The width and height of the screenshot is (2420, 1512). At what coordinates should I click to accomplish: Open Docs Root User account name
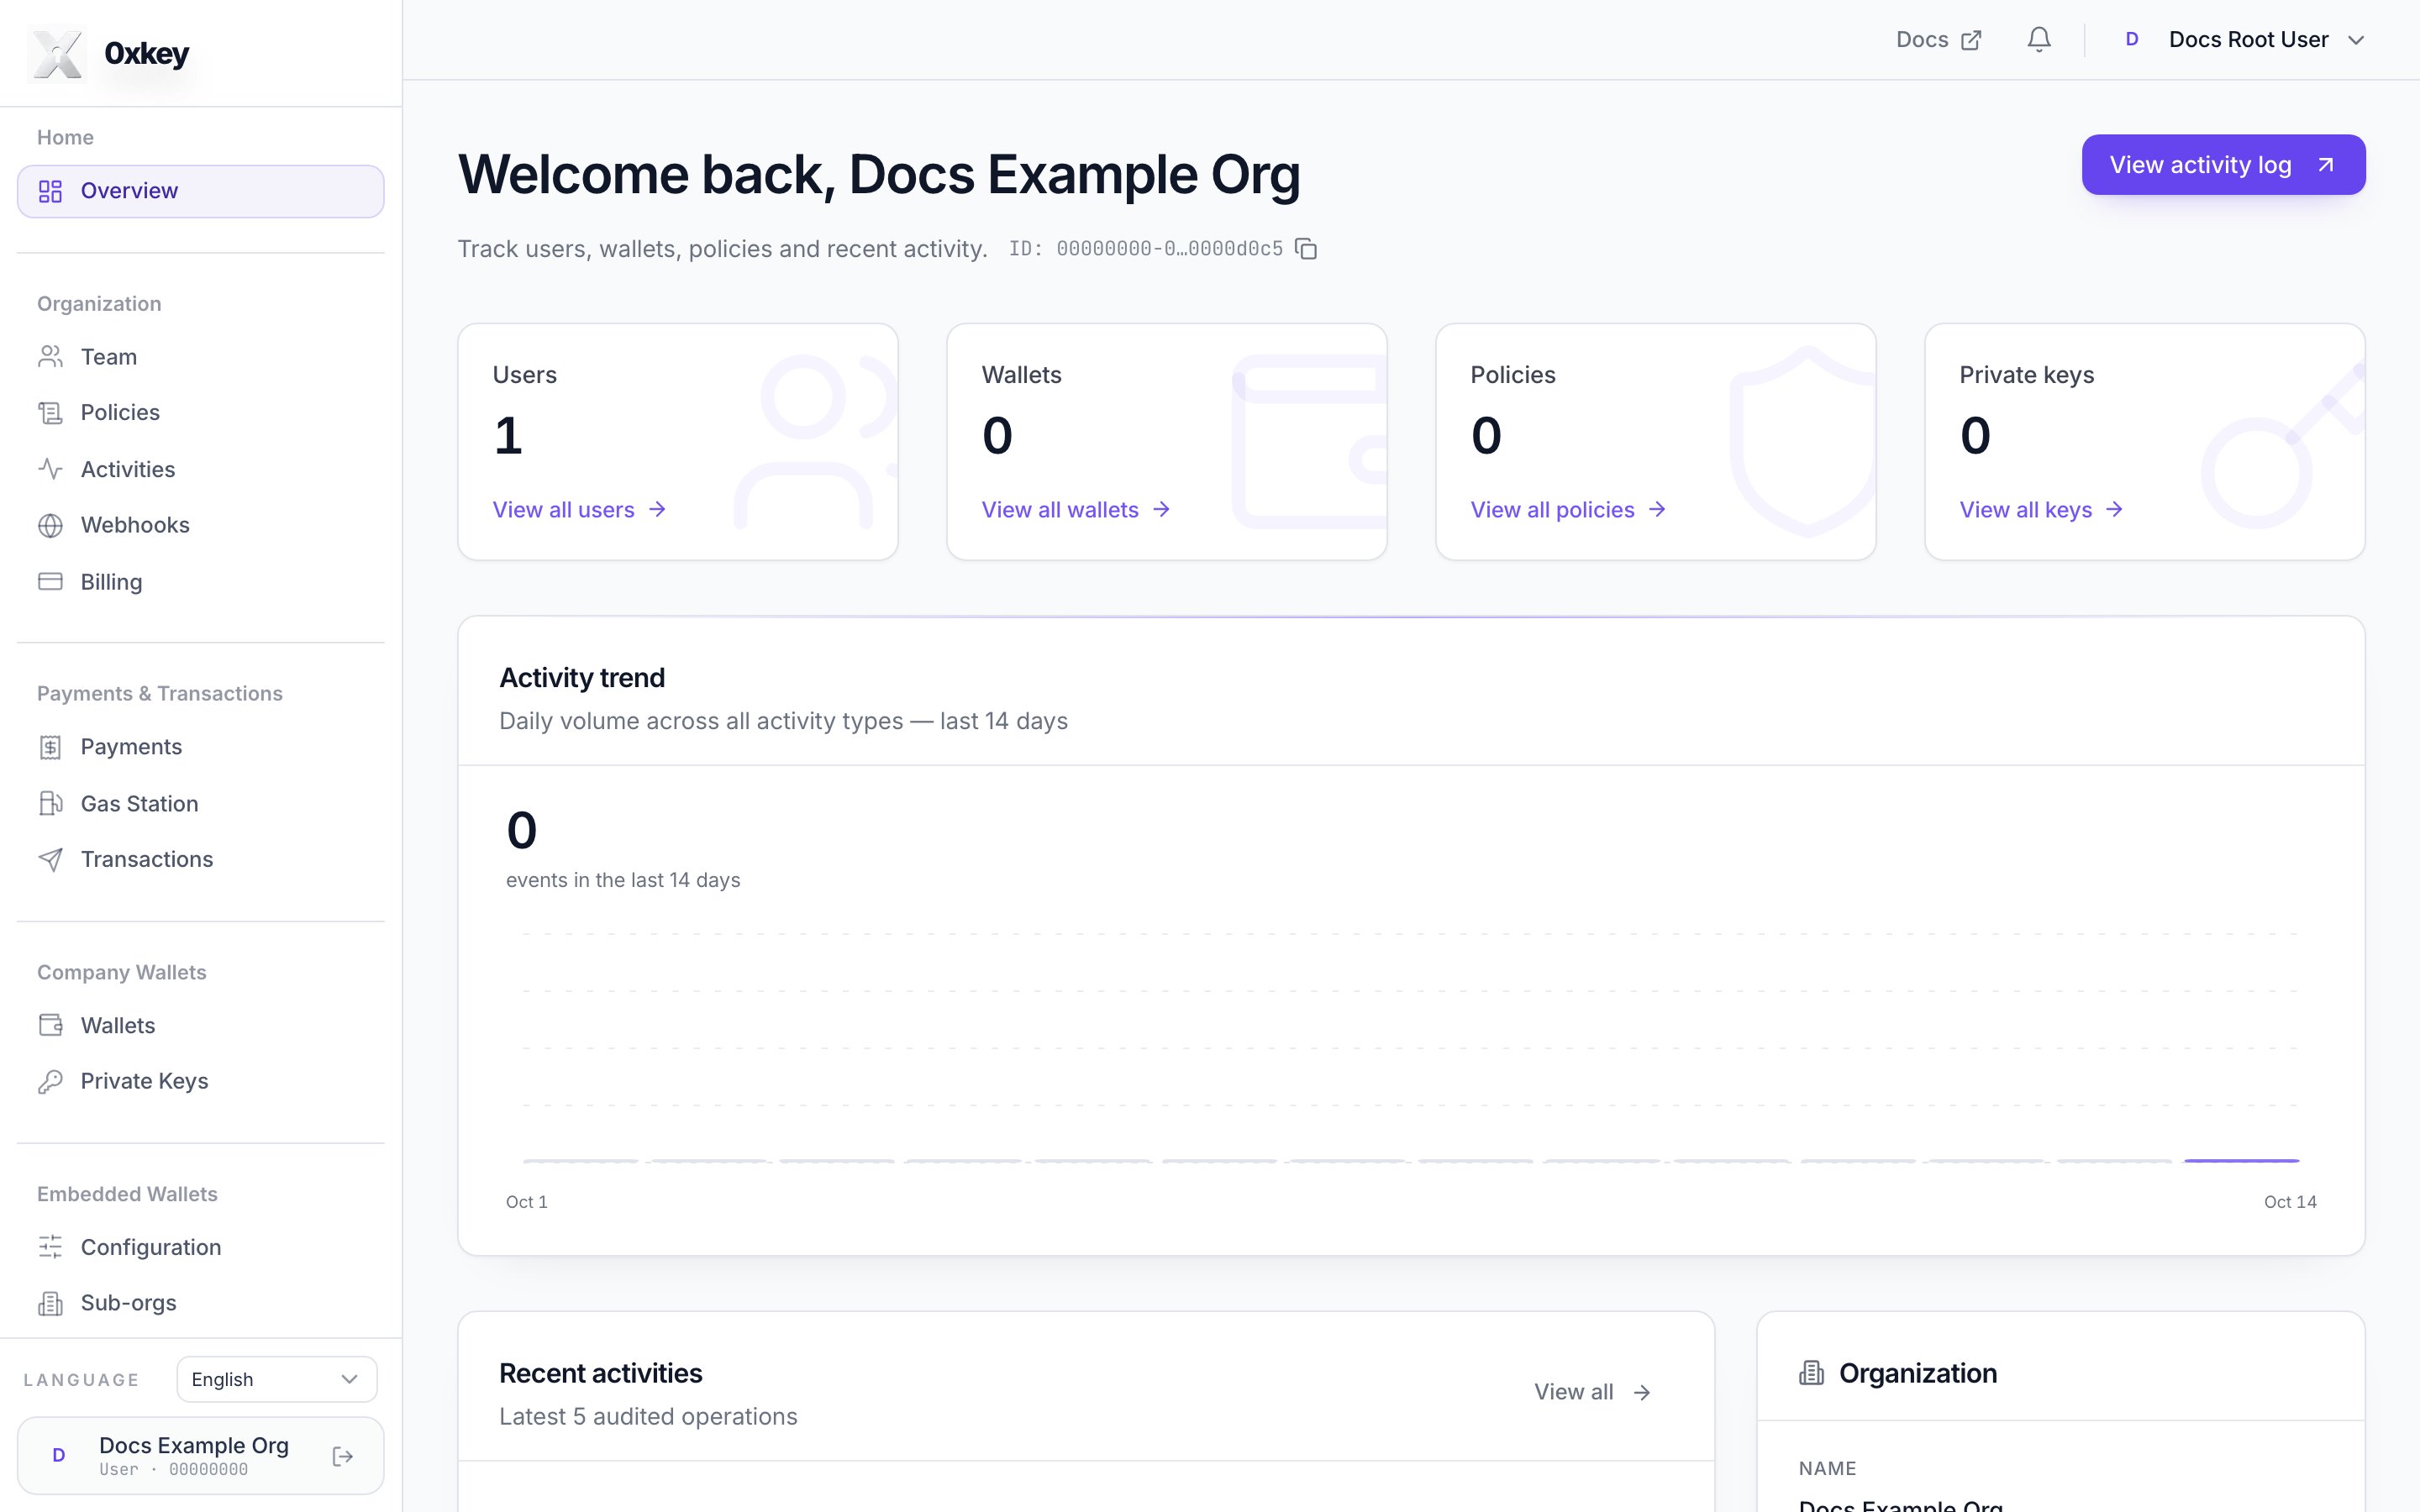coord(2248,40)
